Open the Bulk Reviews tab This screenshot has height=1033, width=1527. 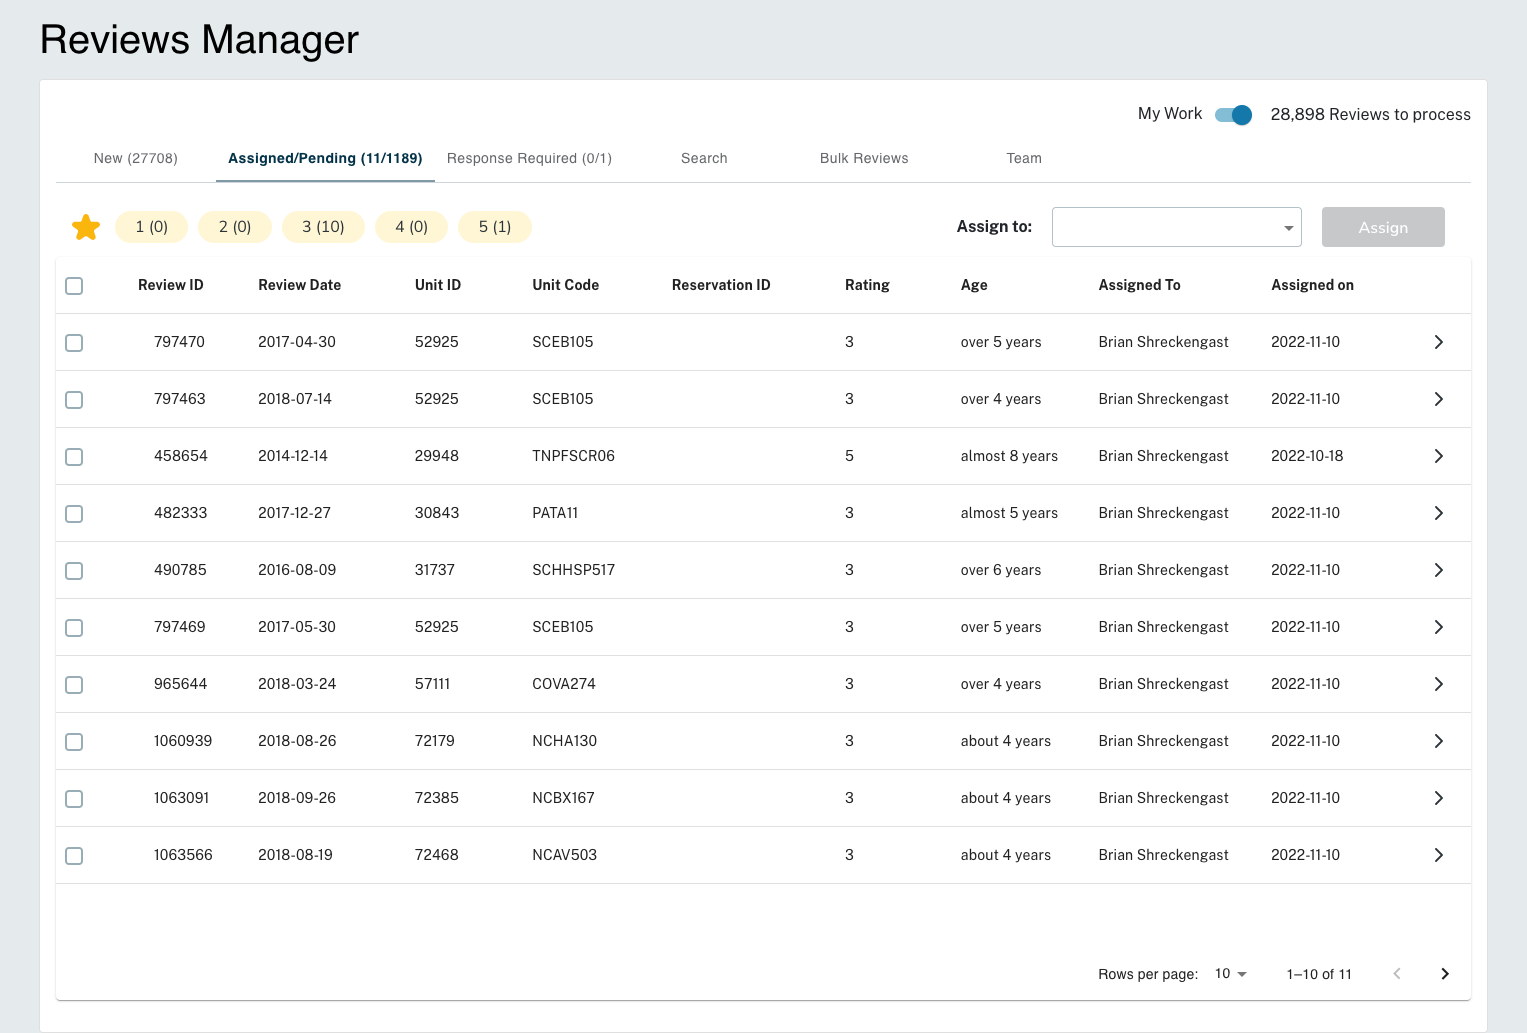[864, 158]
